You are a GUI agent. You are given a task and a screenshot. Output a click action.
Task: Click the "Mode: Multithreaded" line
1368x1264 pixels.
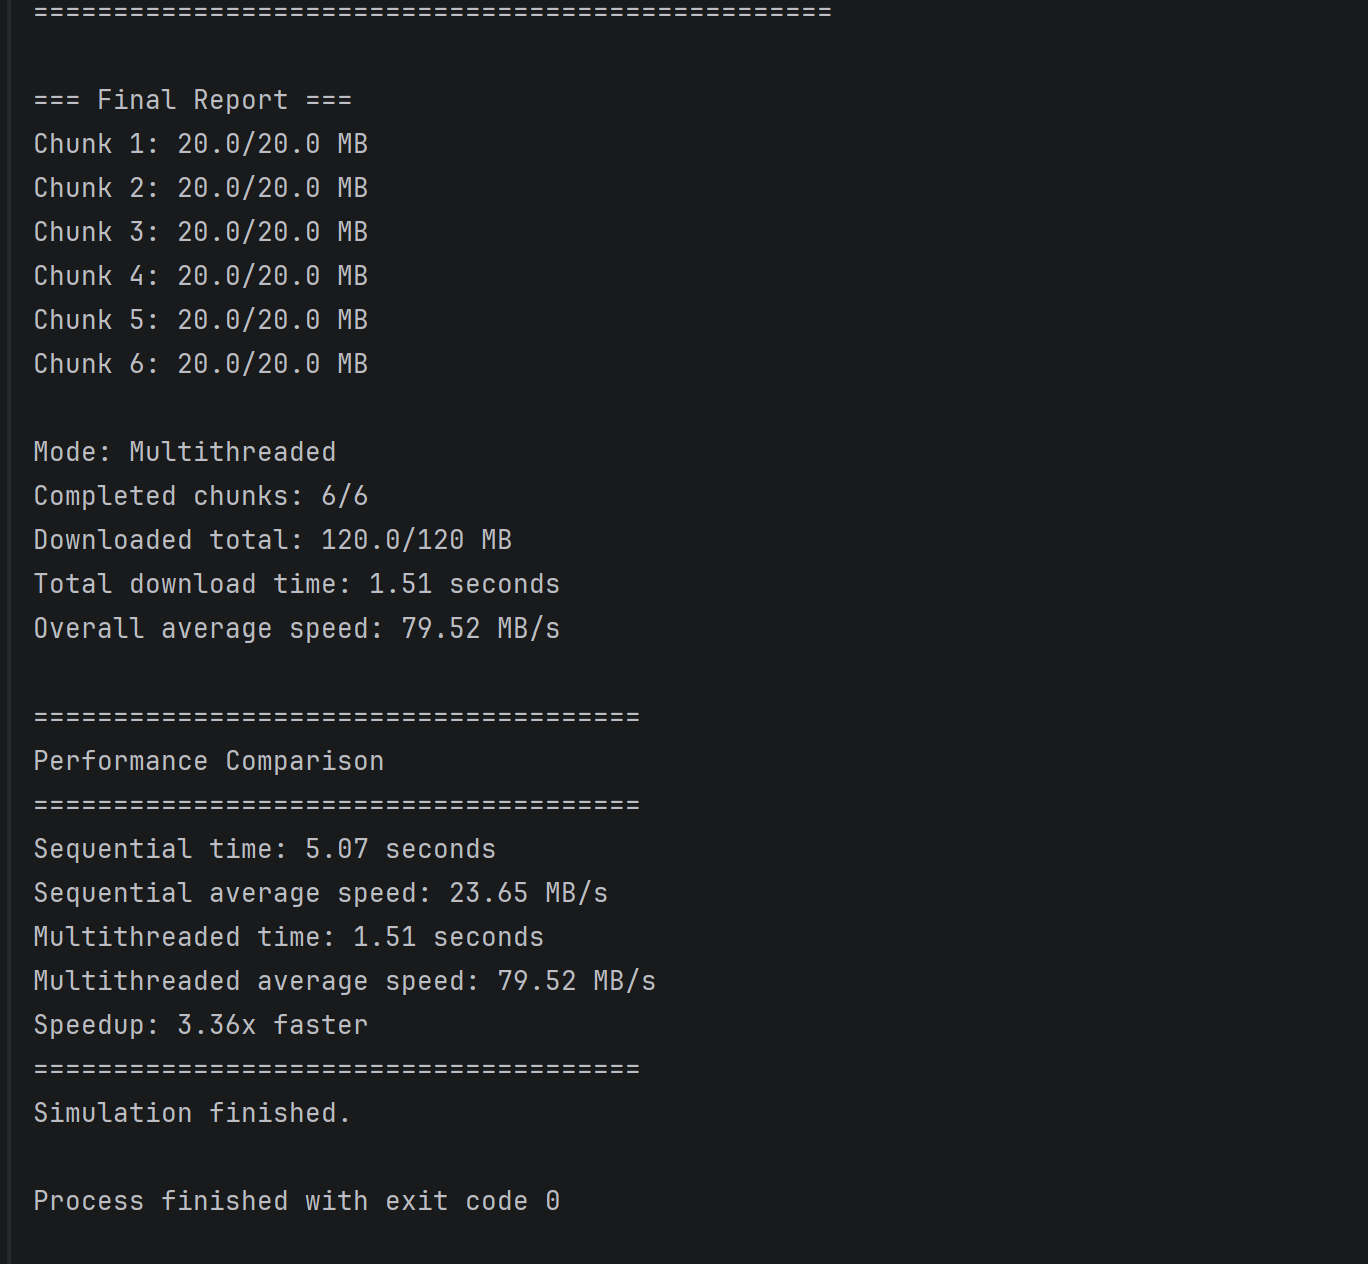pos(185,452)
